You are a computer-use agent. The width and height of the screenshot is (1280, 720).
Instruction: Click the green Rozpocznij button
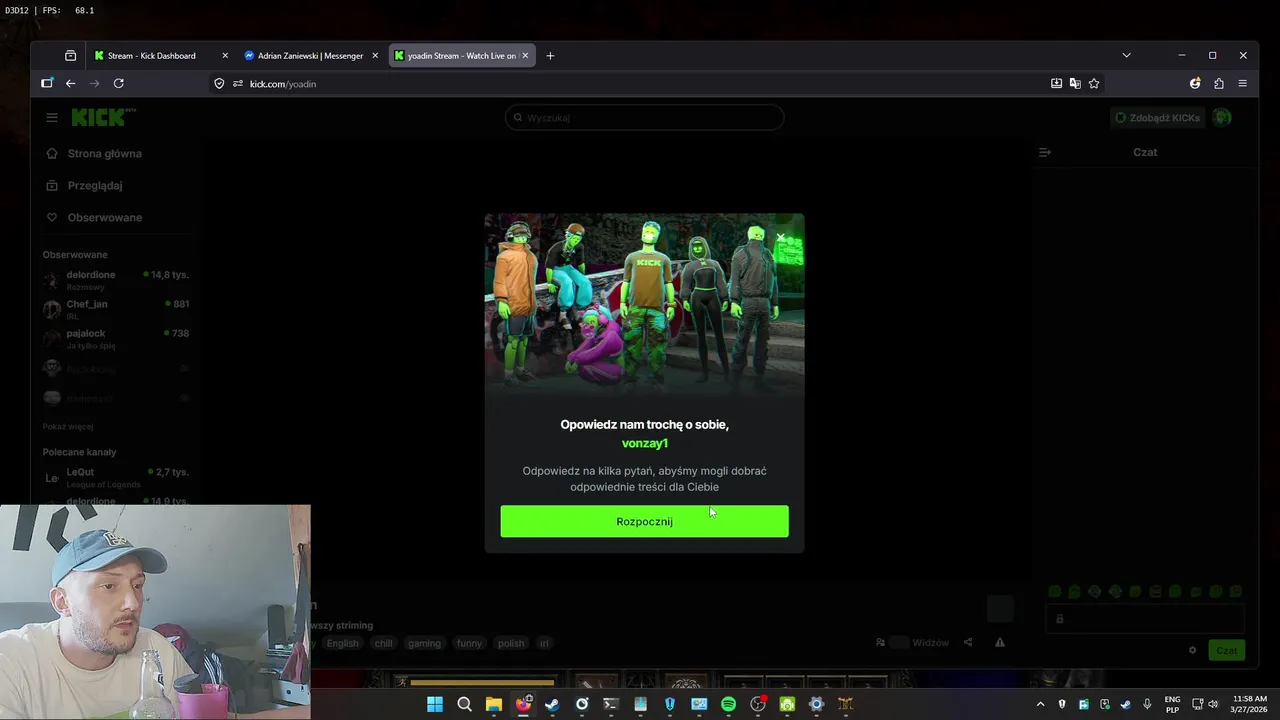(x=644, y=521)
